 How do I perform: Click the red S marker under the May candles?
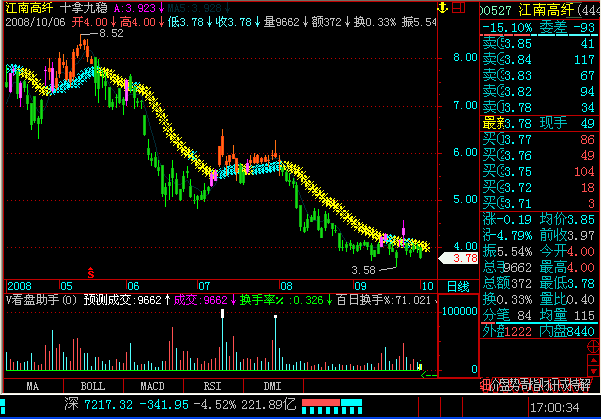[x=90, y=273]
